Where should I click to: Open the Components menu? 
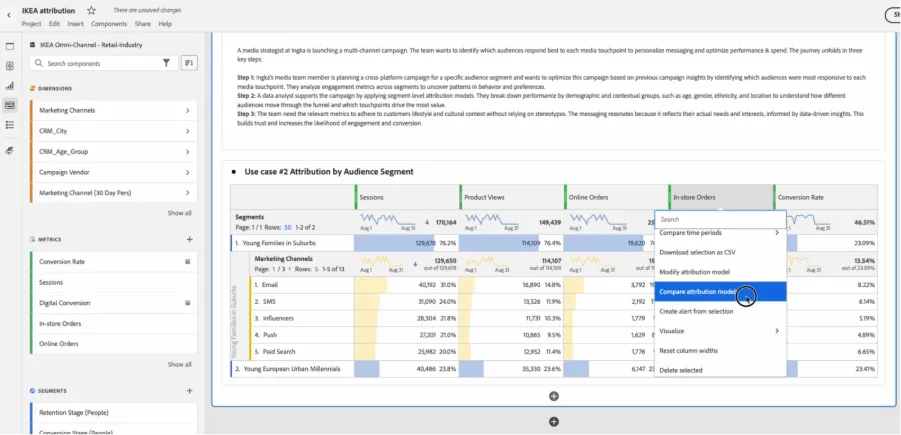(x=109, y=24)
